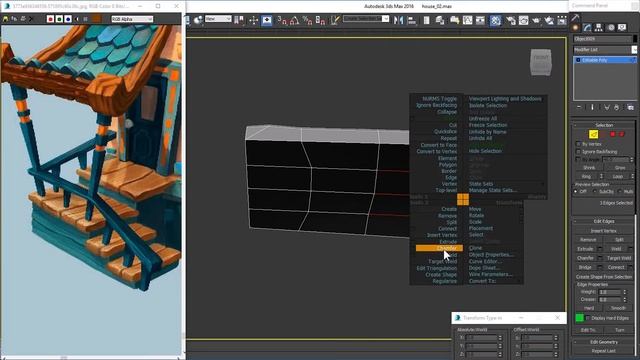Viewport: 640px width, 360px height.
Task: Select the Off preview selection radio button
Action: pos(576,191)
